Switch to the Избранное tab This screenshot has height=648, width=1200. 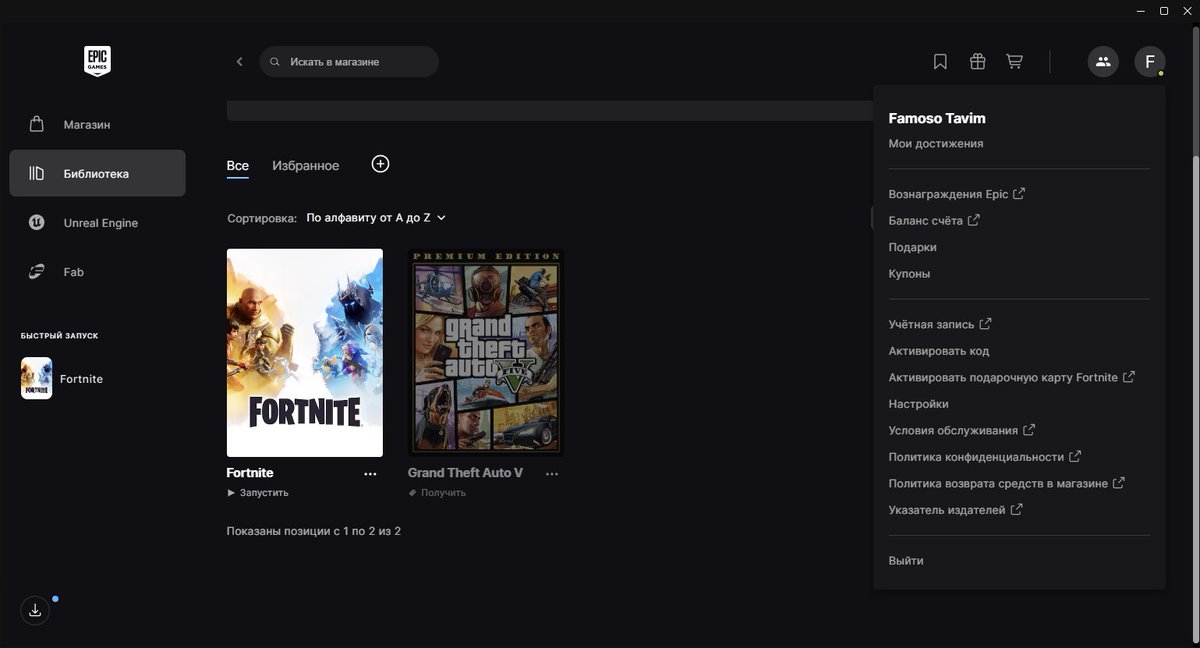[305, 166]
